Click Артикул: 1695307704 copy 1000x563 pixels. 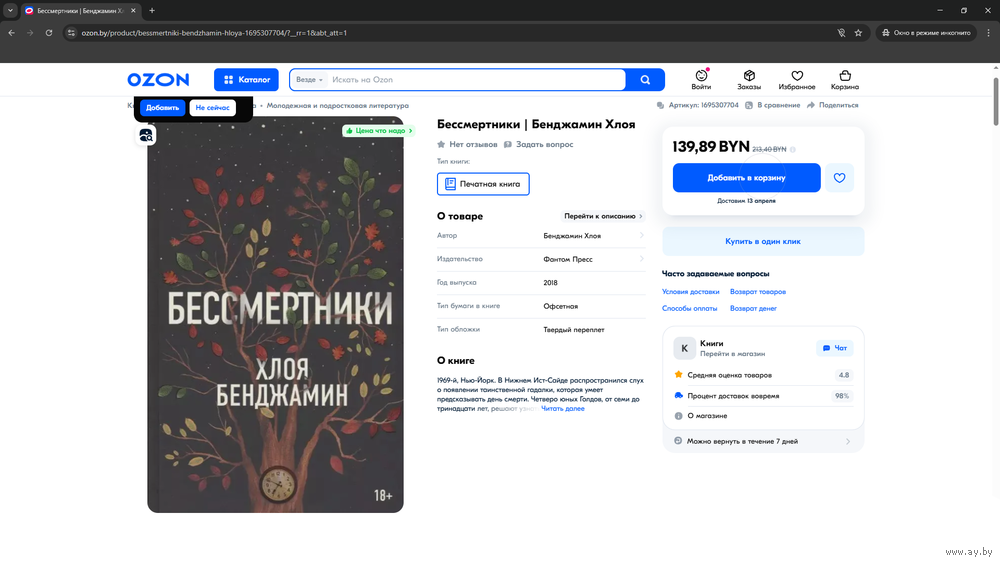698,105
